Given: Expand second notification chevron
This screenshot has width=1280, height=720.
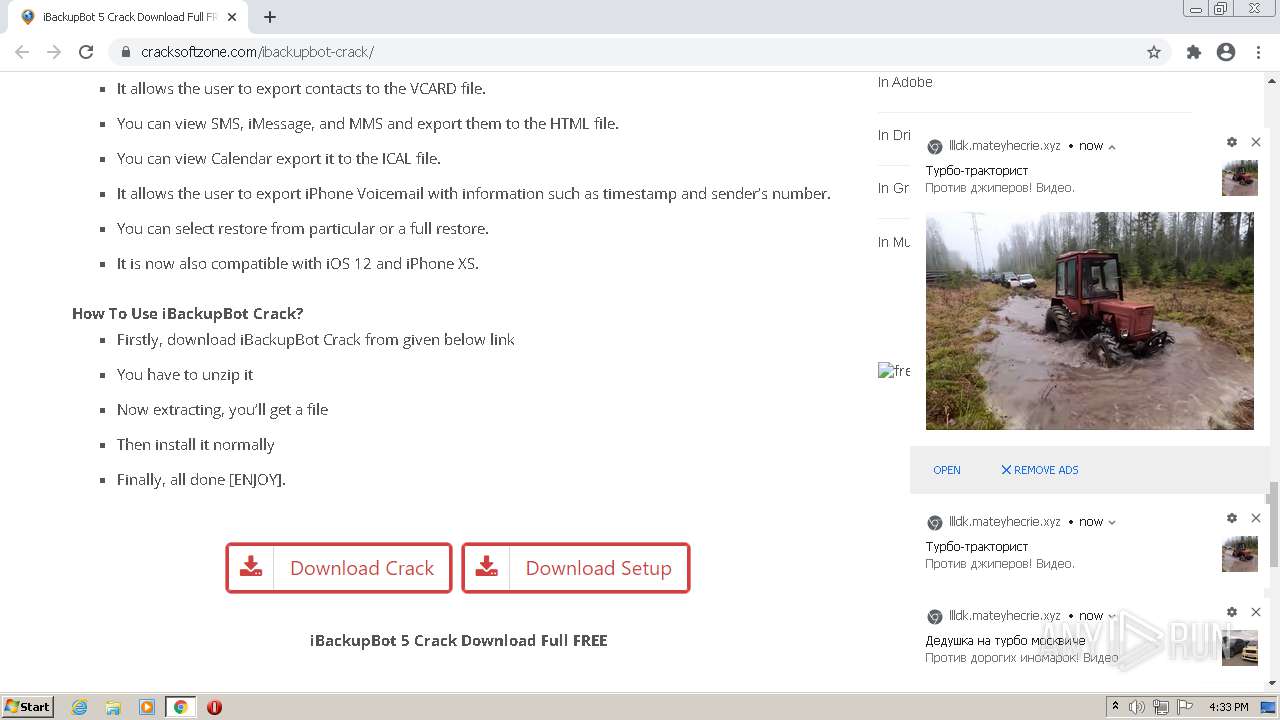Looking at the screenshot, I should (1112, 522).
